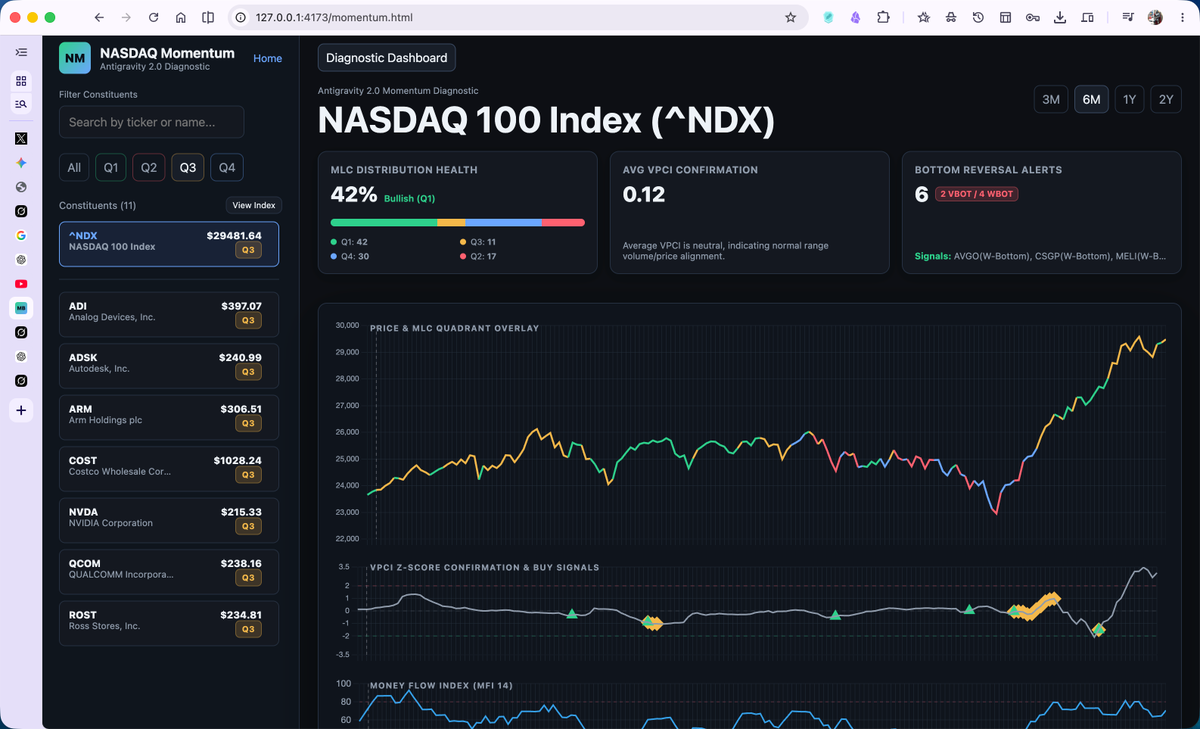The height and width of the screenshot is (729, 1200).
Task: Select the ADSK Autodesk card
Action: point(169,366)
